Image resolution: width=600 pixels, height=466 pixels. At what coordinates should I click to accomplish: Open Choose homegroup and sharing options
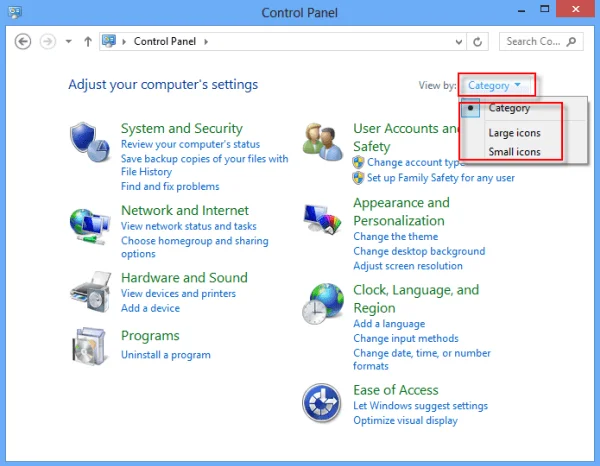[194, 247]
